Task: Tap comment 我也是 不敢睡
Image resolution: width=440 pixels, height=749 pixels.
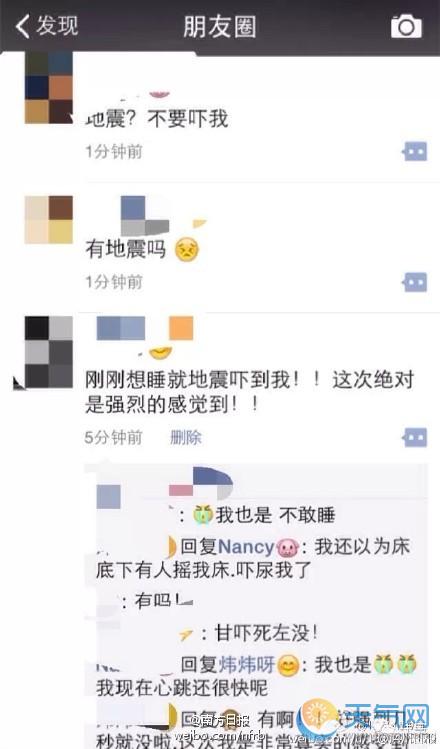Action: [x=275, y=515]
